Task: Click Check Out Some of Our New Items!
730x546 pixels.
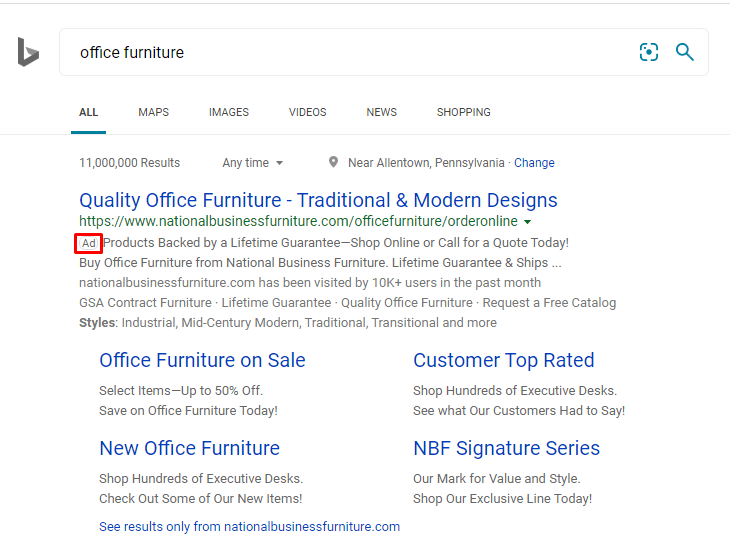Action: tap(201, 499)
